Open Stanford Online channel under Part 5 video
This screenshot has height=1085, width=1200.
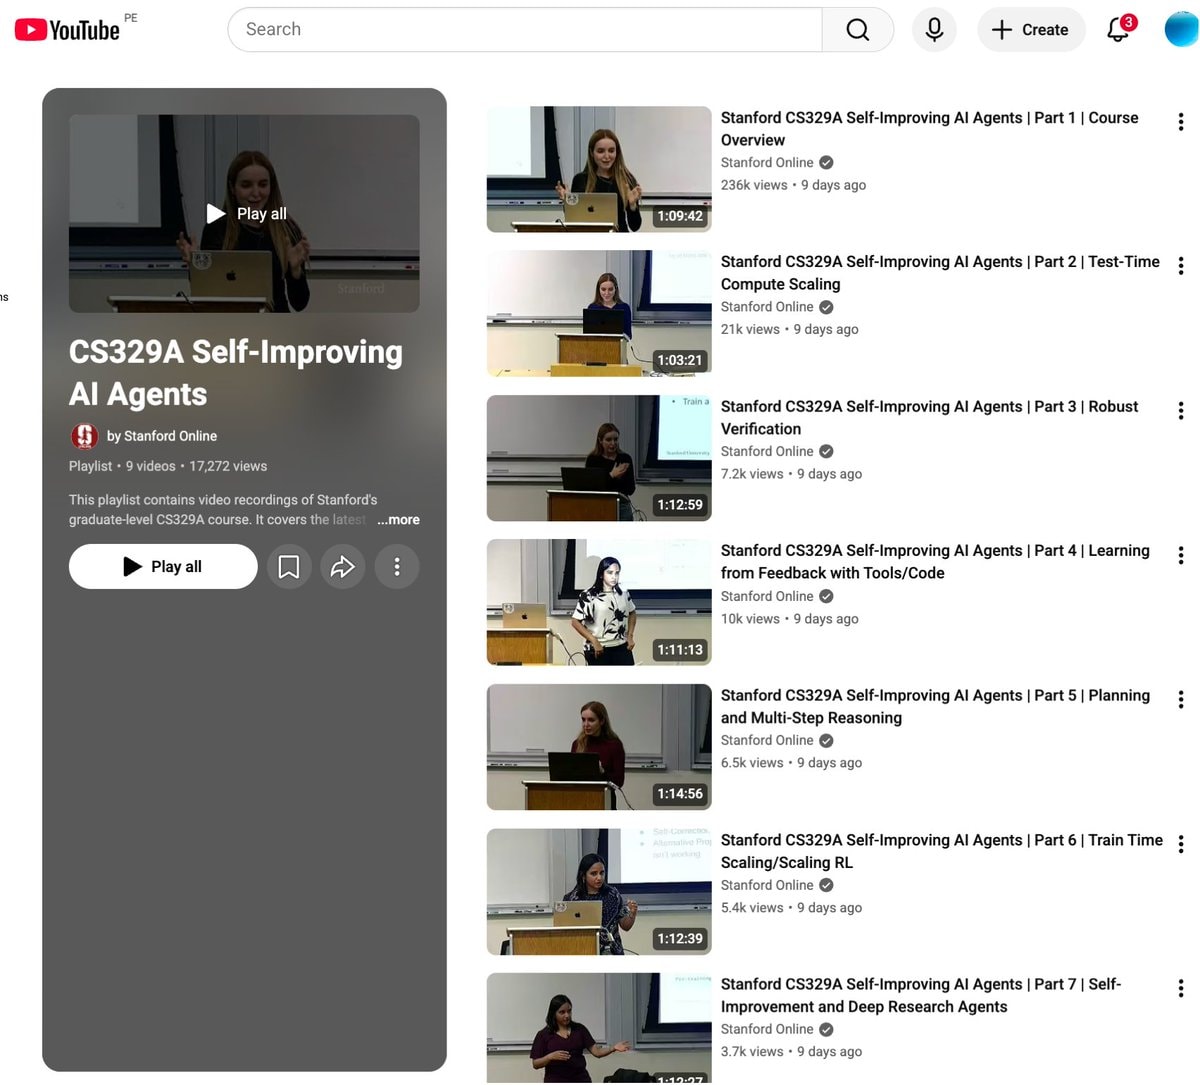pyautogui.click(x=767, y=741)
